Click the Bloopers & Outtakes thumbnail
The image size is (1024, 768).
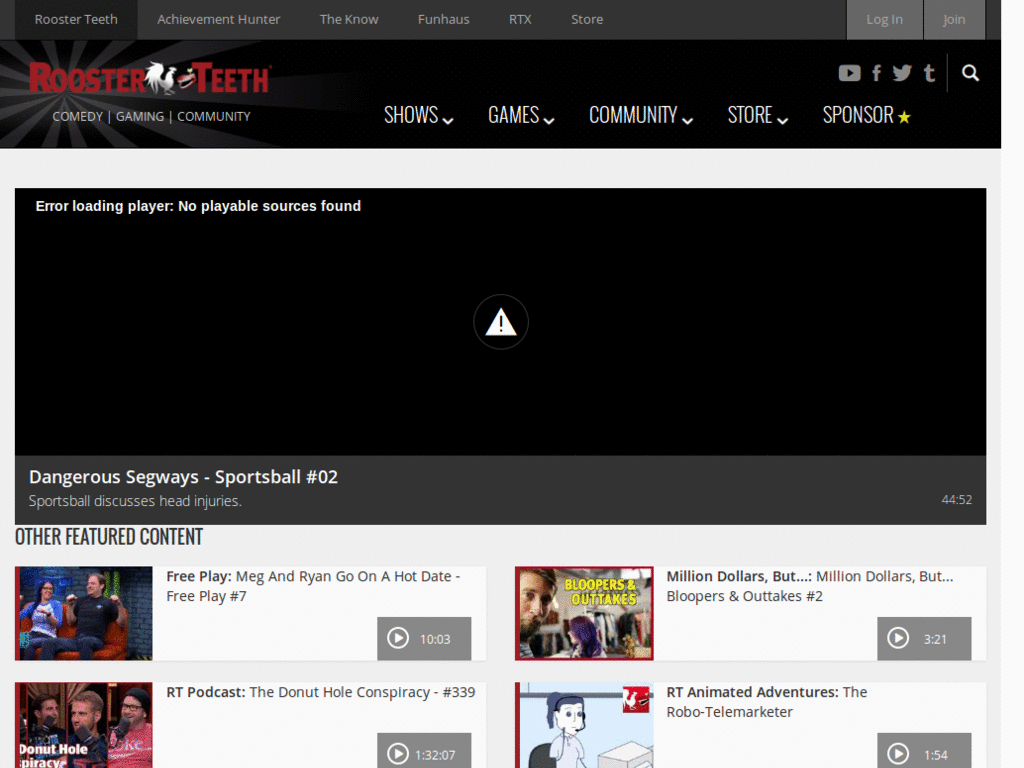coord(584,613)
